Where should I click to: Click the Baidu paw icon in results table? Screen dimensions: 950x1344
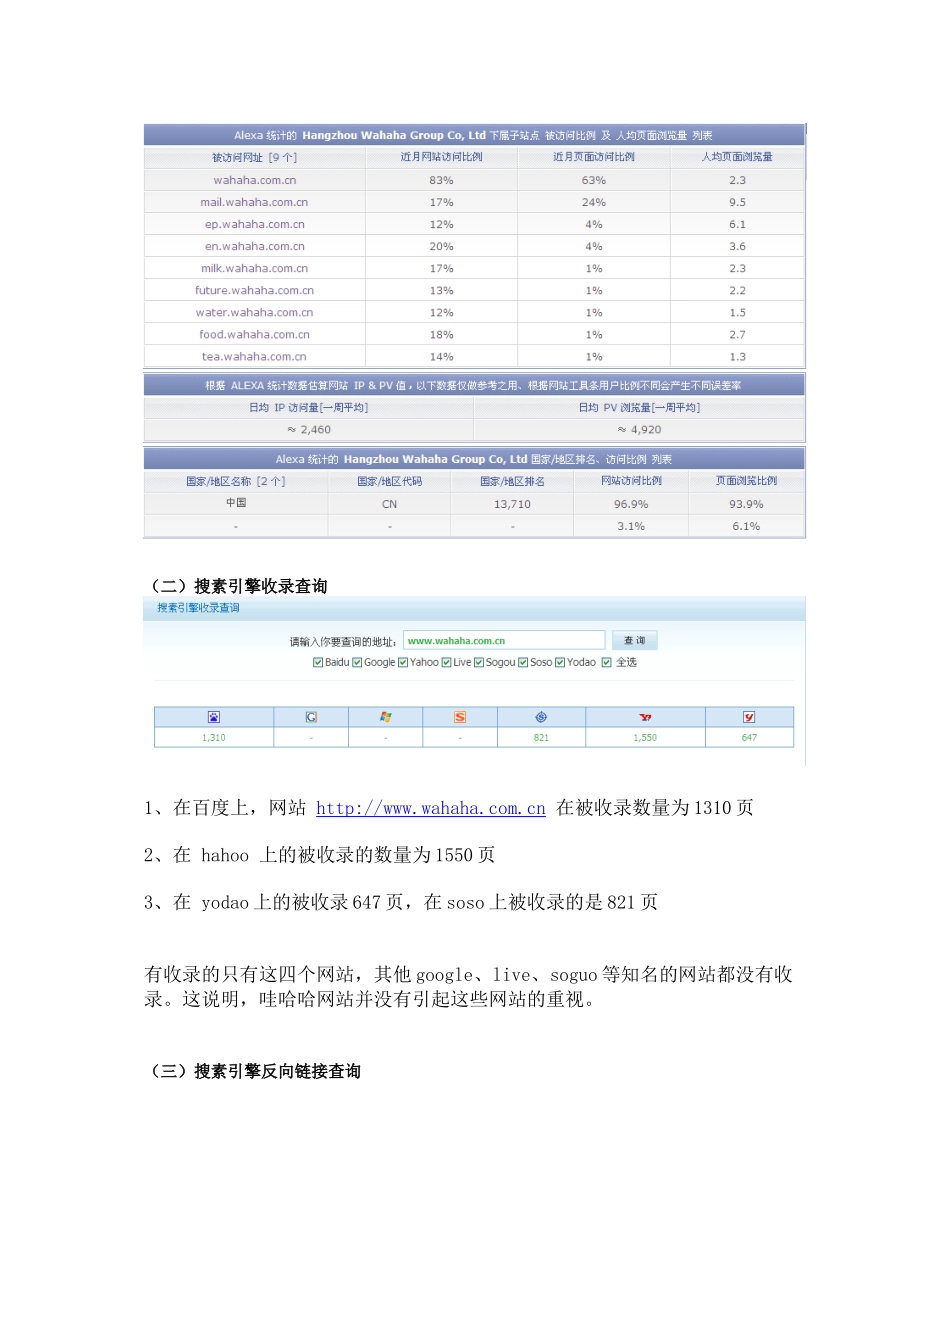click(213, 717)
